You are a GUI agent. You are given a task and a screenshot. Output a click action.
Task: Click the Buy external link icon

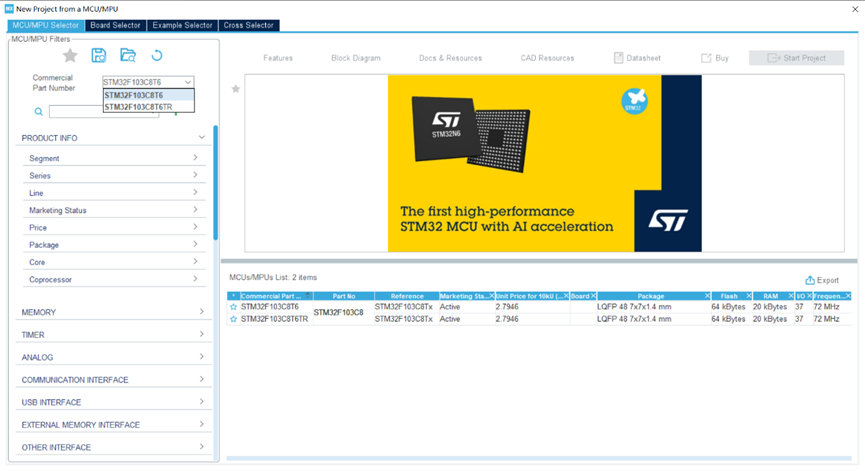click(706, 58)
